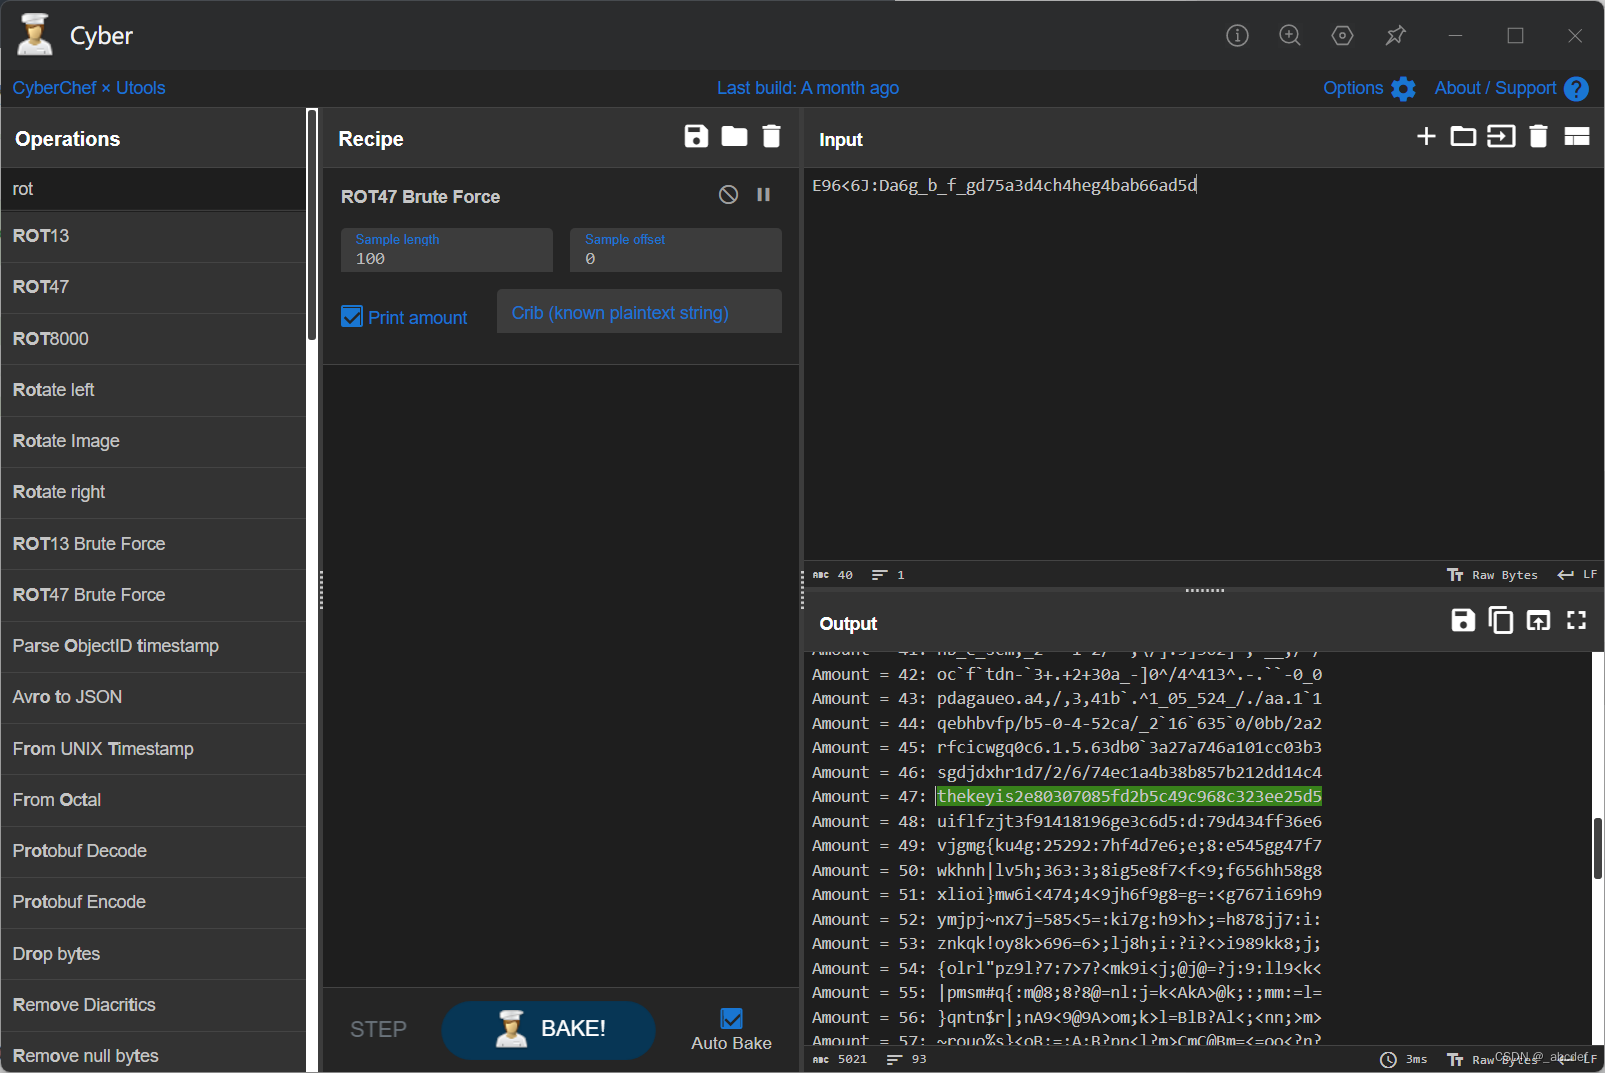Click the operations search box

153,189
